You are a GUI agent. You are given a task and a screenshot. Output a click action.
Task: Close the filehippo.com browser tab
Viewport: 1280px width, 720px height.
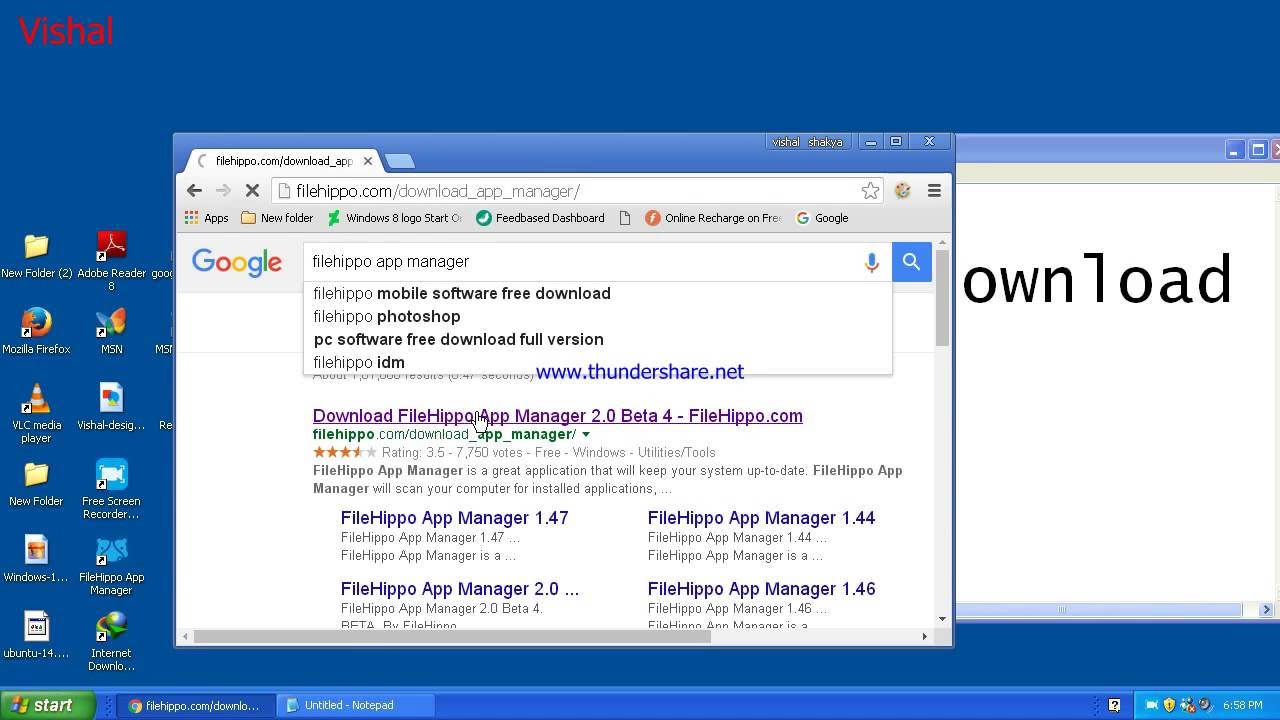tap(368, 161)
